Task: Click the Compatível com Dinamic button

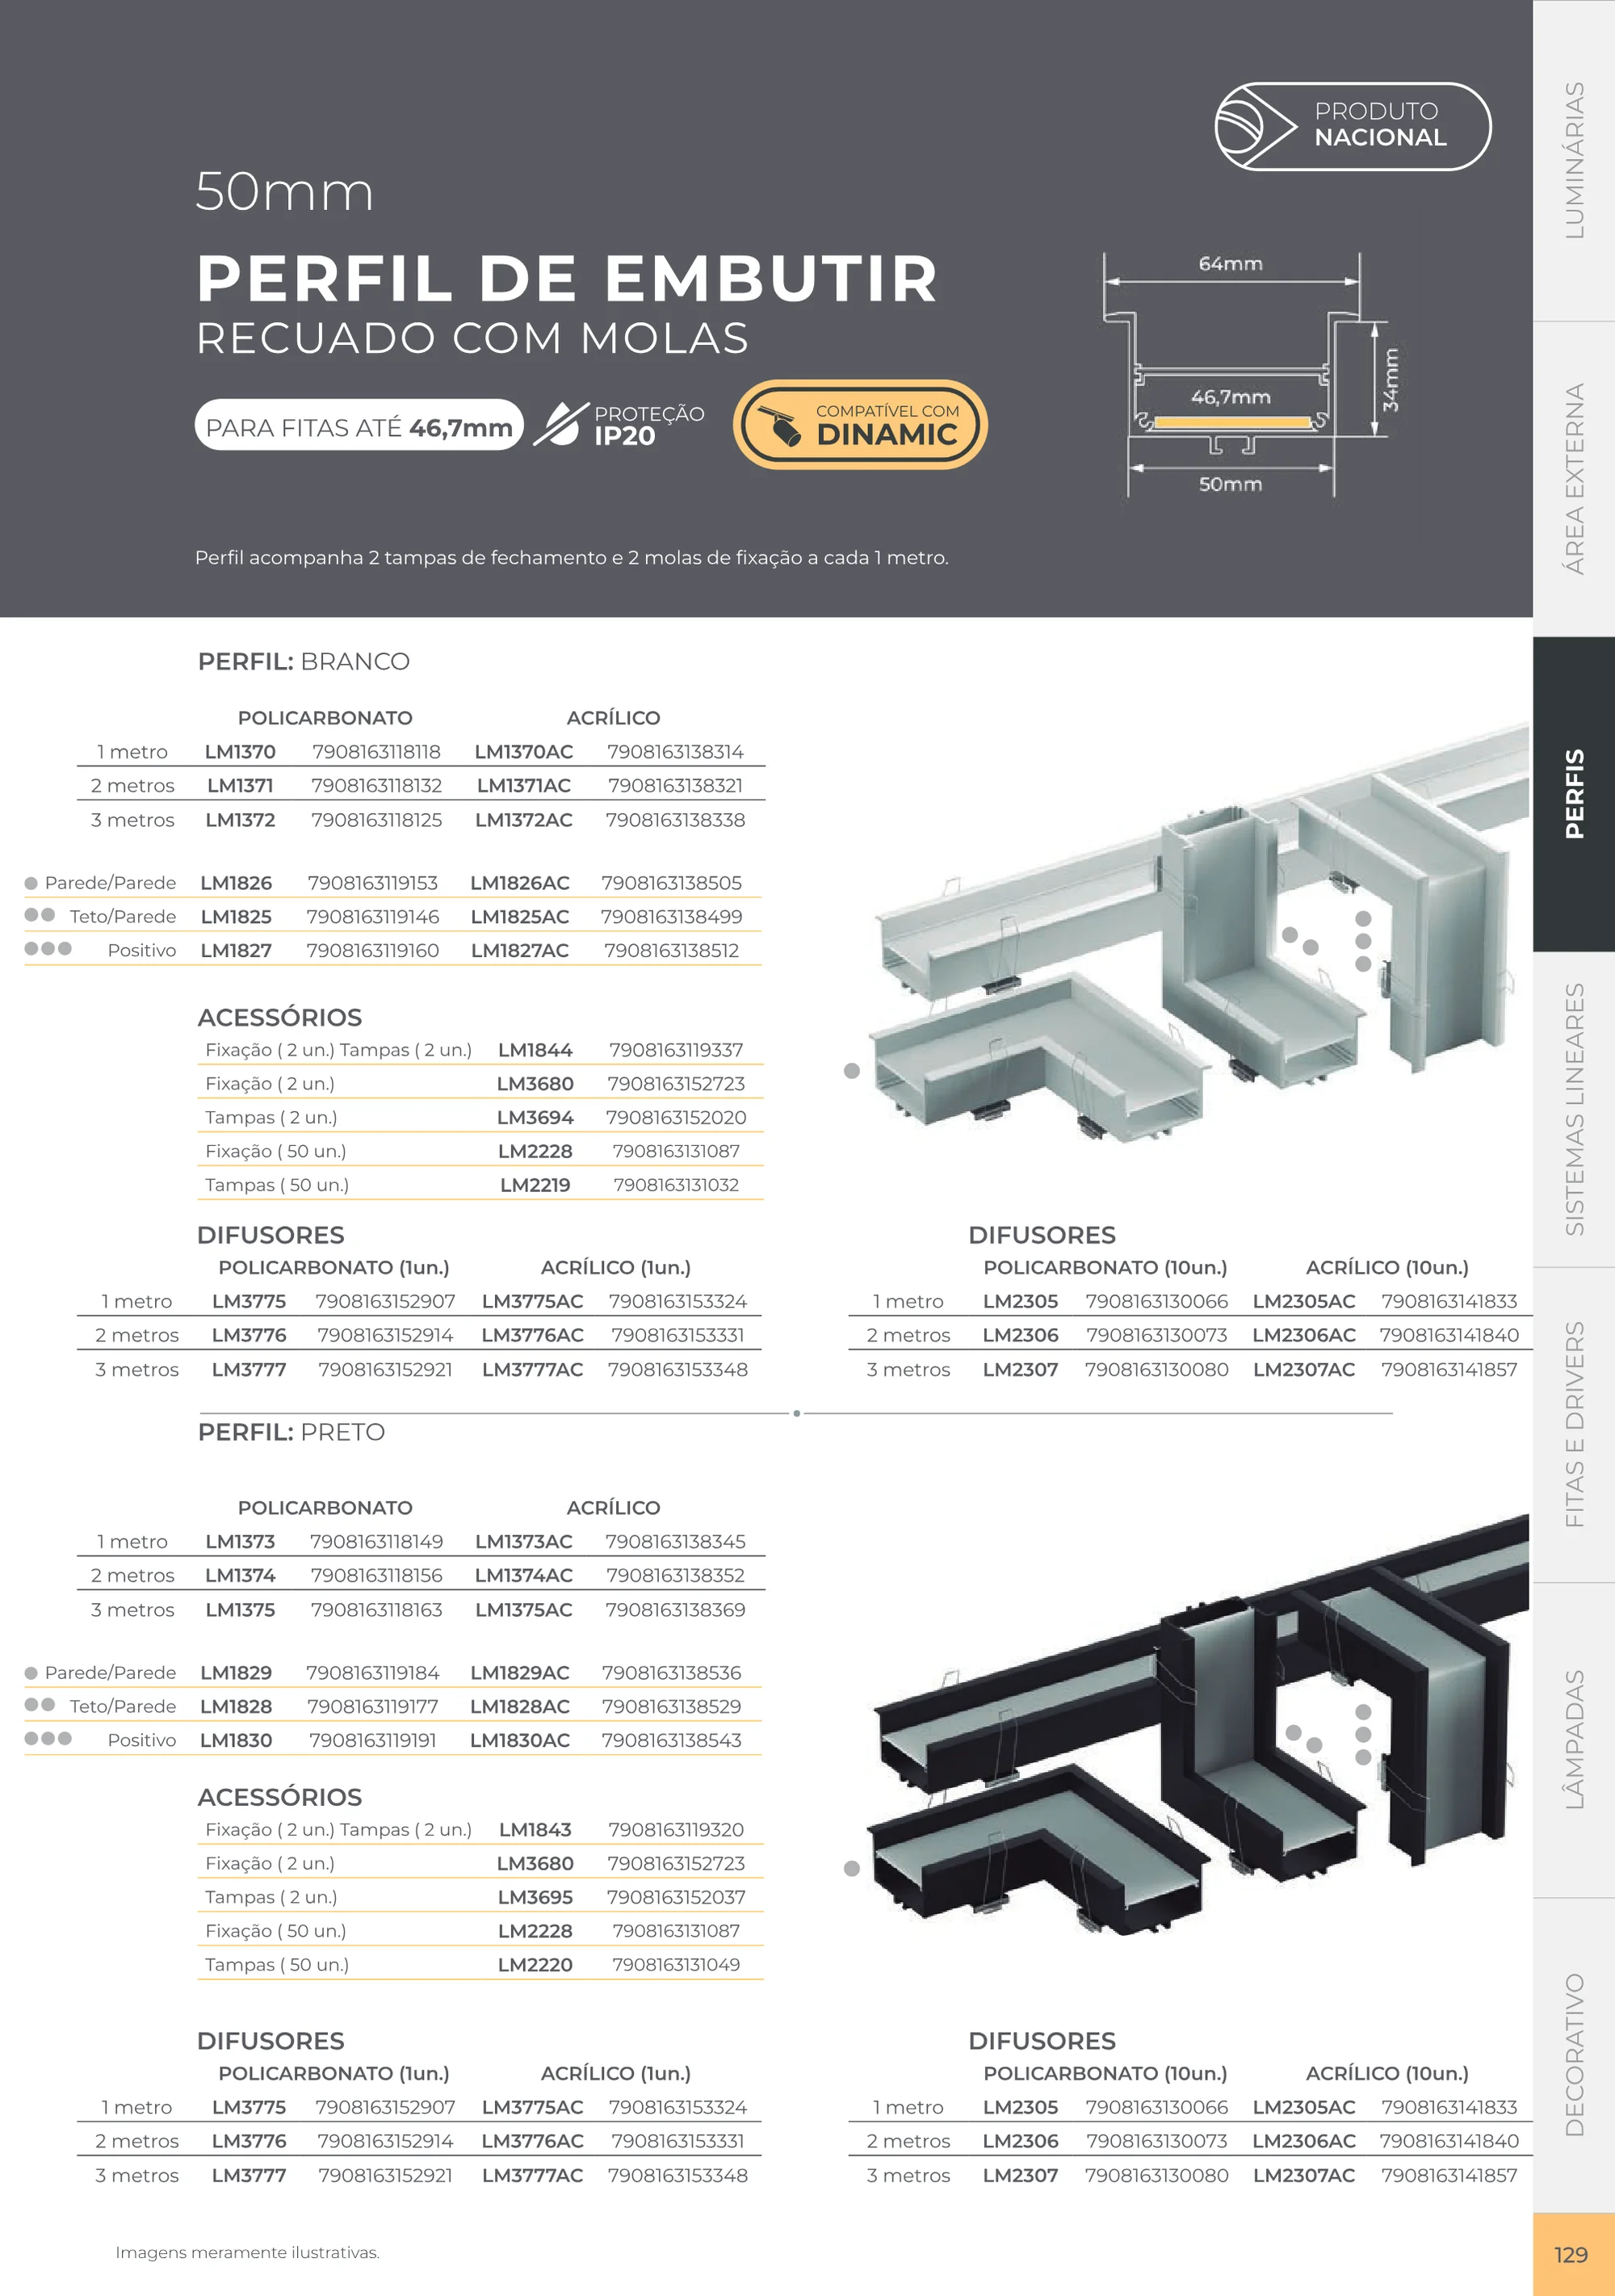Action: (x=860, y=424)
